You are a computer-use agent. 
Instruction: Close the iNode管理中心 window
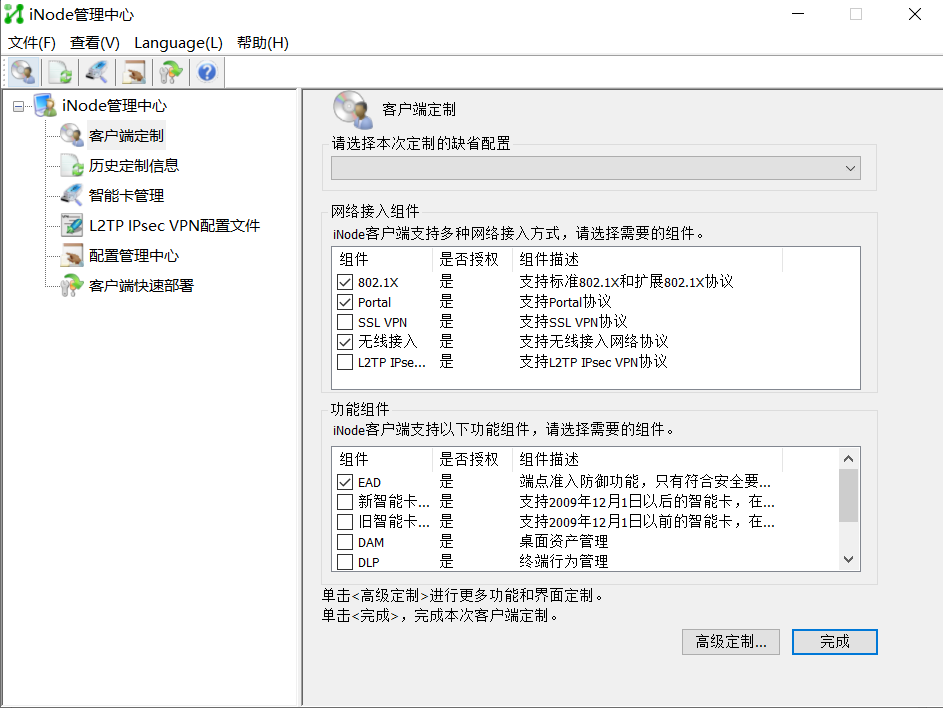[x=915, y=14]
